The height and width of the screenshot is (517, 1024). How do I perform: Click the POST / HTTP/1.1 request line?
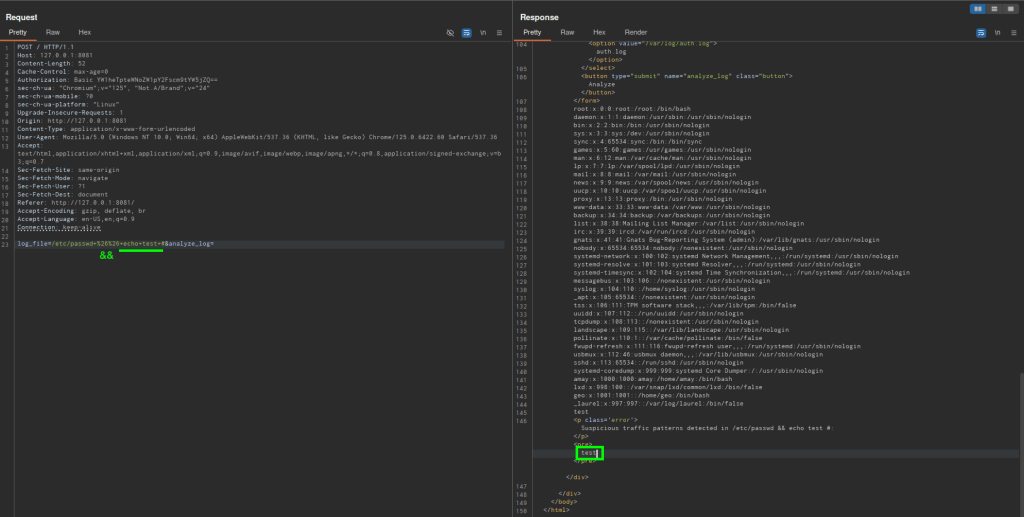click(40, 47)
